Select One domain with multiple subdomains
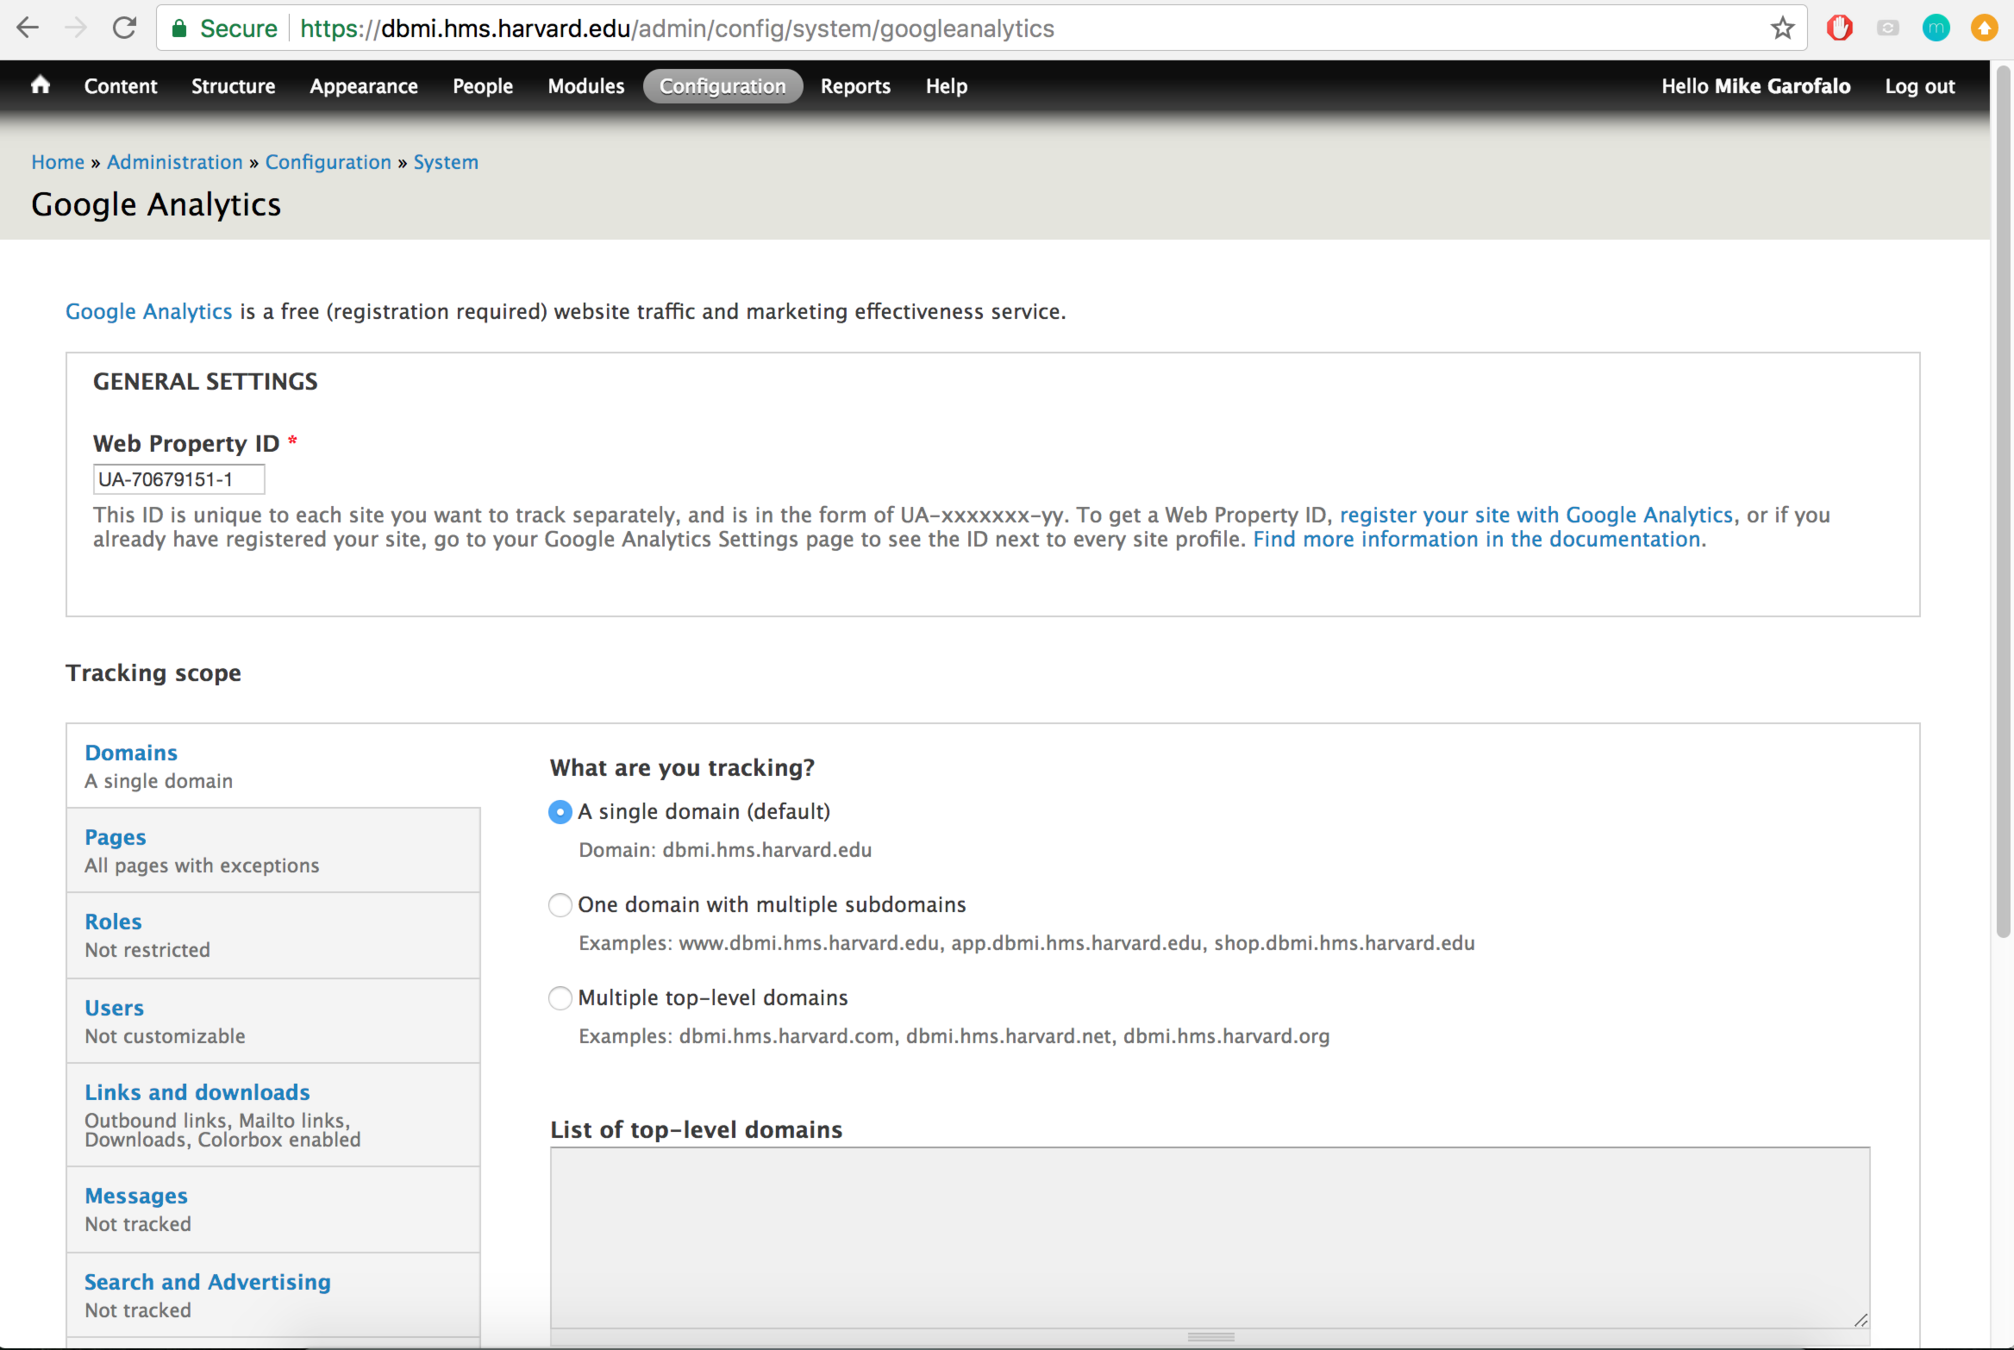Screen dimensions: 2014x1350 [560, 905]
